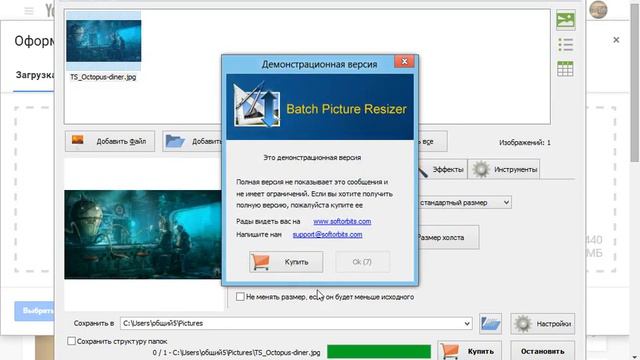
Task: Click the large preview of the octopus diner image
Action: point(143,235)
